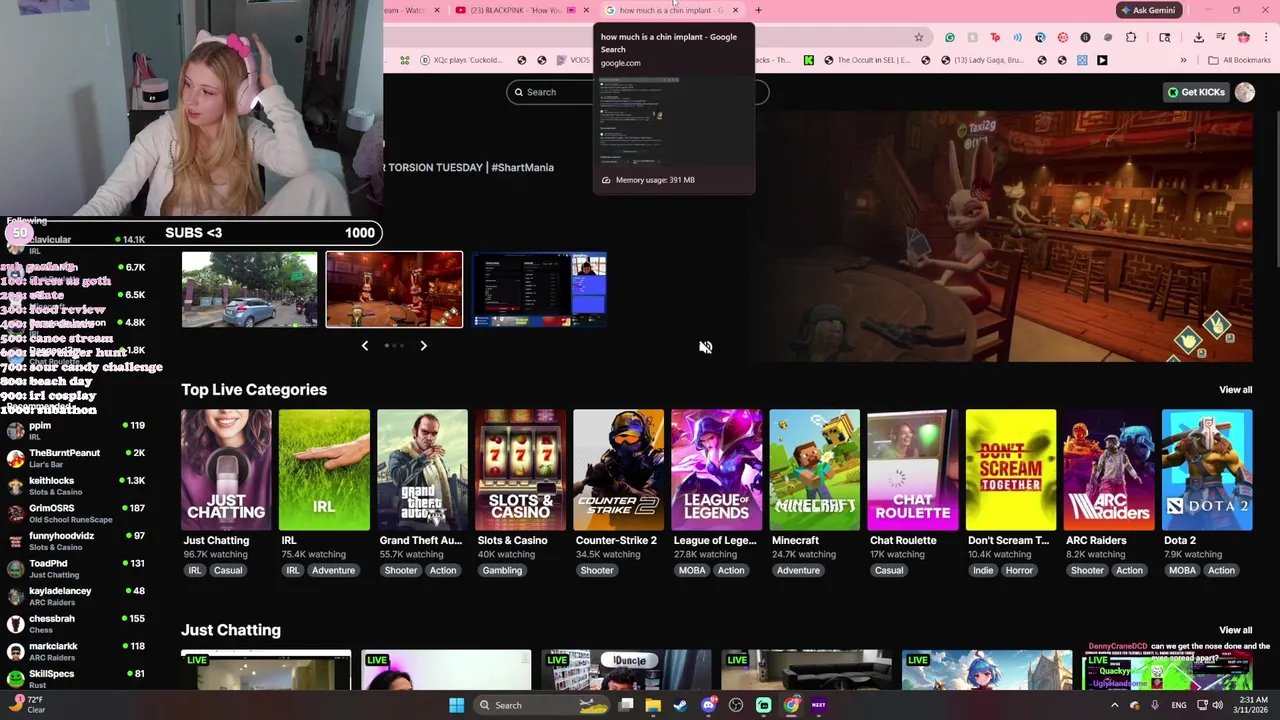The image size is (1280, 720).
Task: Click Casual tag under Just Chatting
Action: click(x=227, y=570)
